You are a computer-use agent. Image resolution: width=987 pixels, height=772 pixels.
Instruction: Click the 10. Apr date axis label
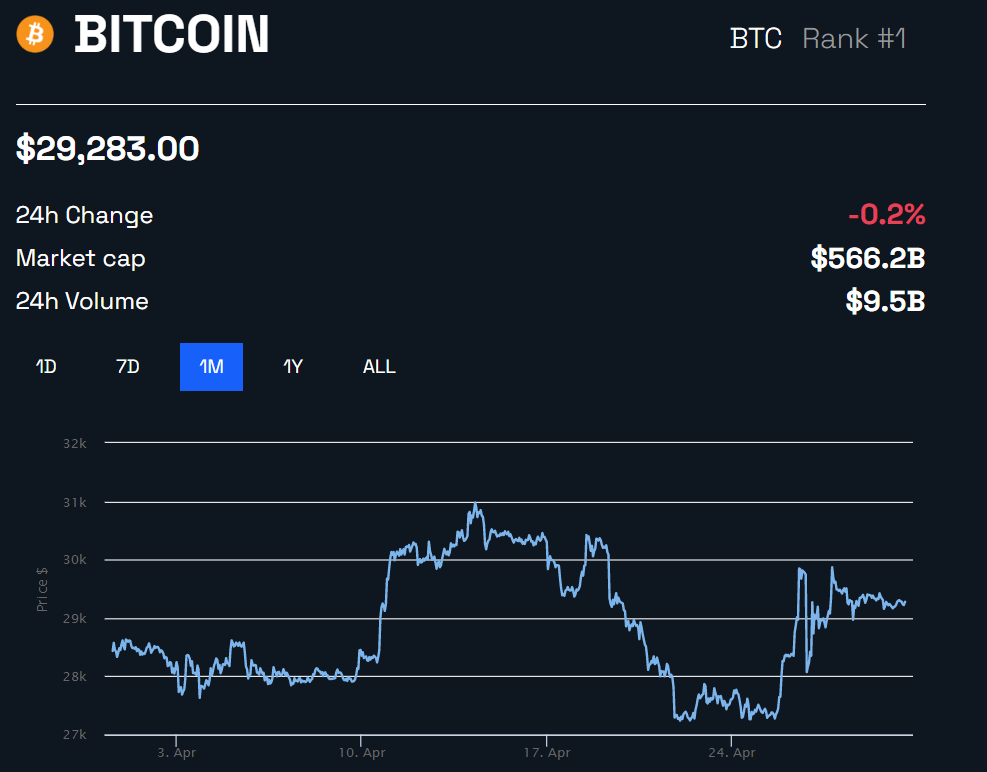coord(362,752)
